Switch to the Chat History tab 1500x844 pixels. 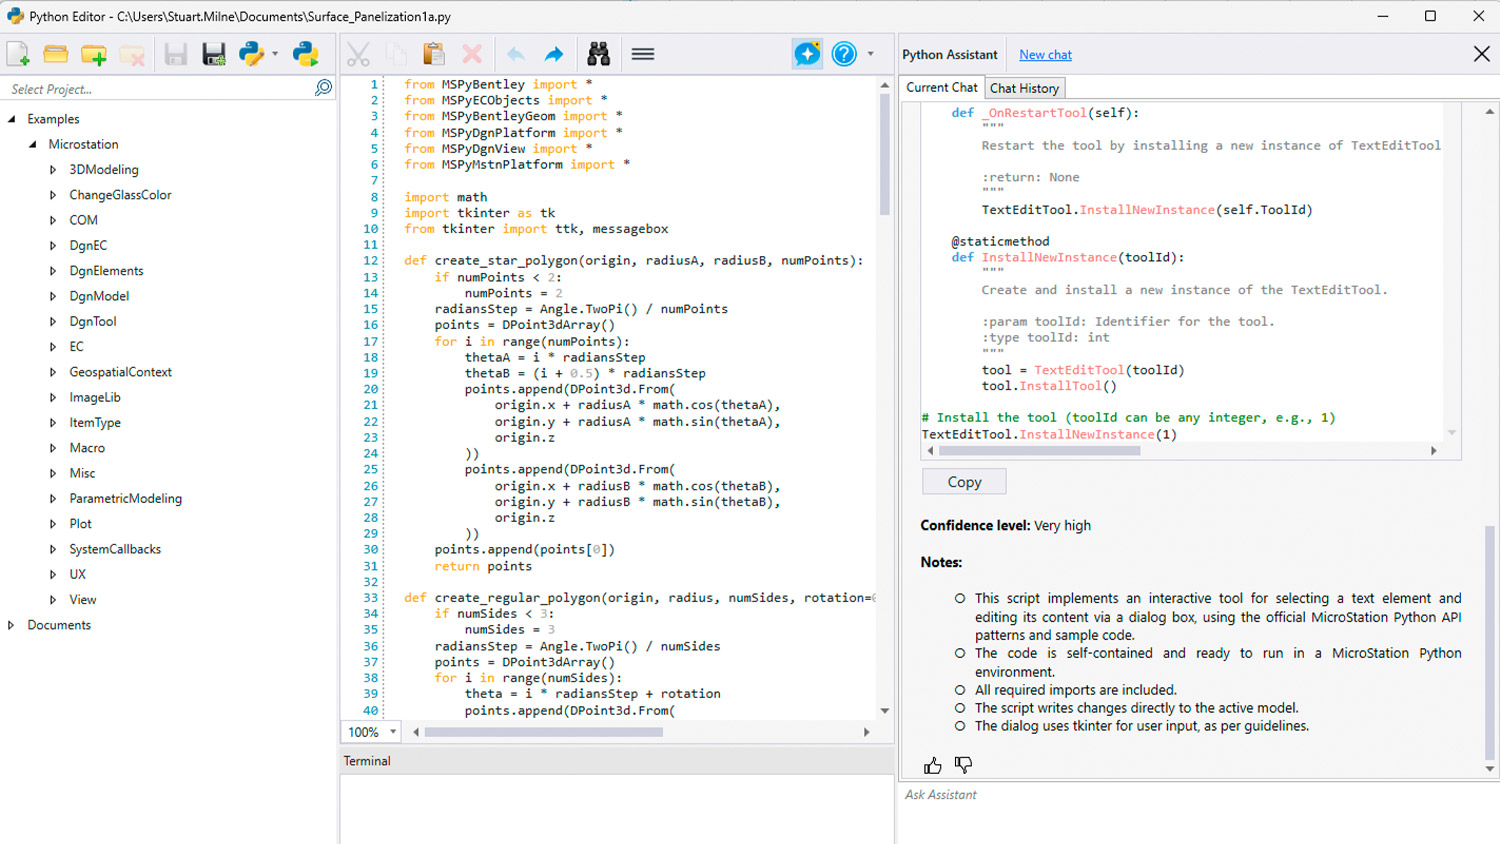click(1024, 88)
